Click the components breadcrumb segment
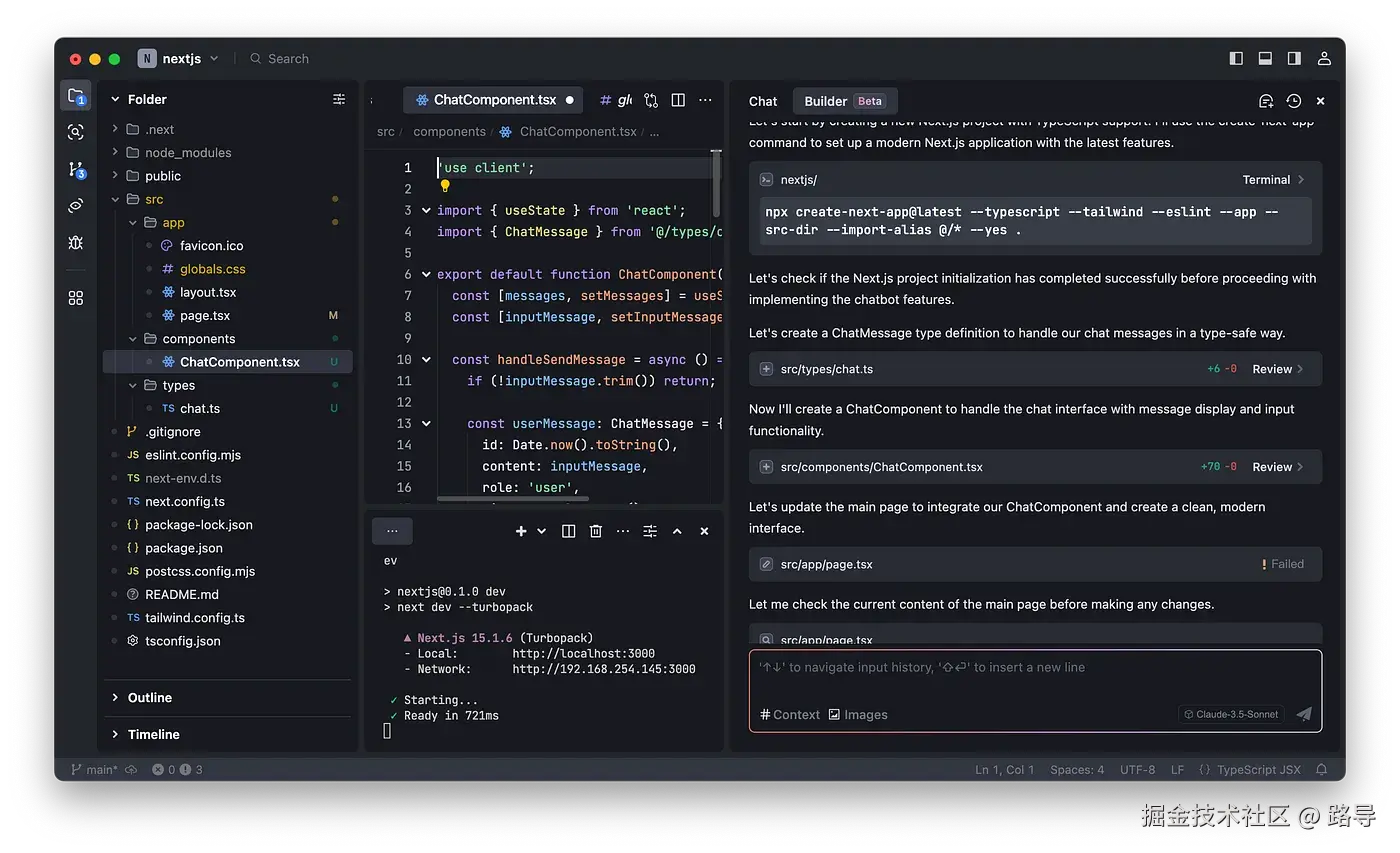This screenshot has height=853, width=1400. (449, 131)
